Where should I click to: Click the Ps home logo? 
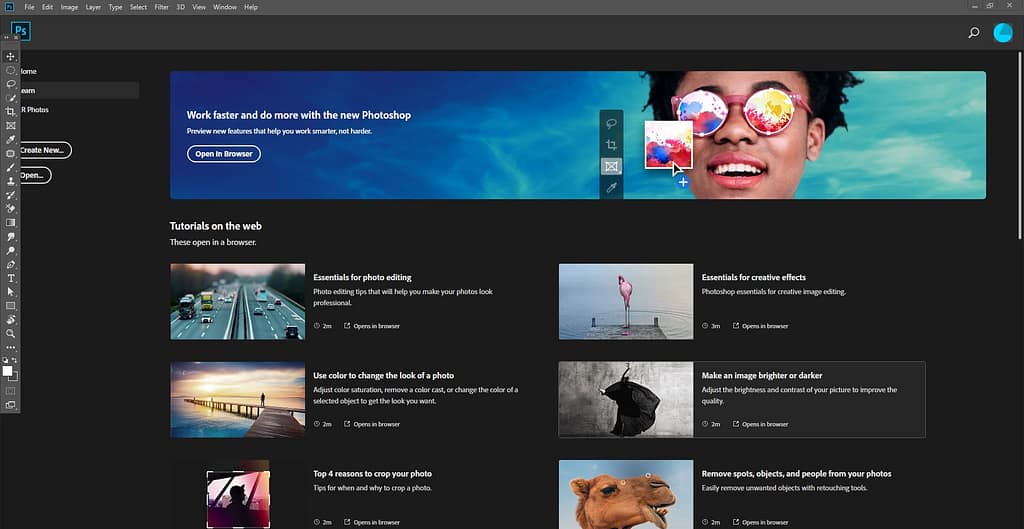pyautogui.click(x=21, y=31)
